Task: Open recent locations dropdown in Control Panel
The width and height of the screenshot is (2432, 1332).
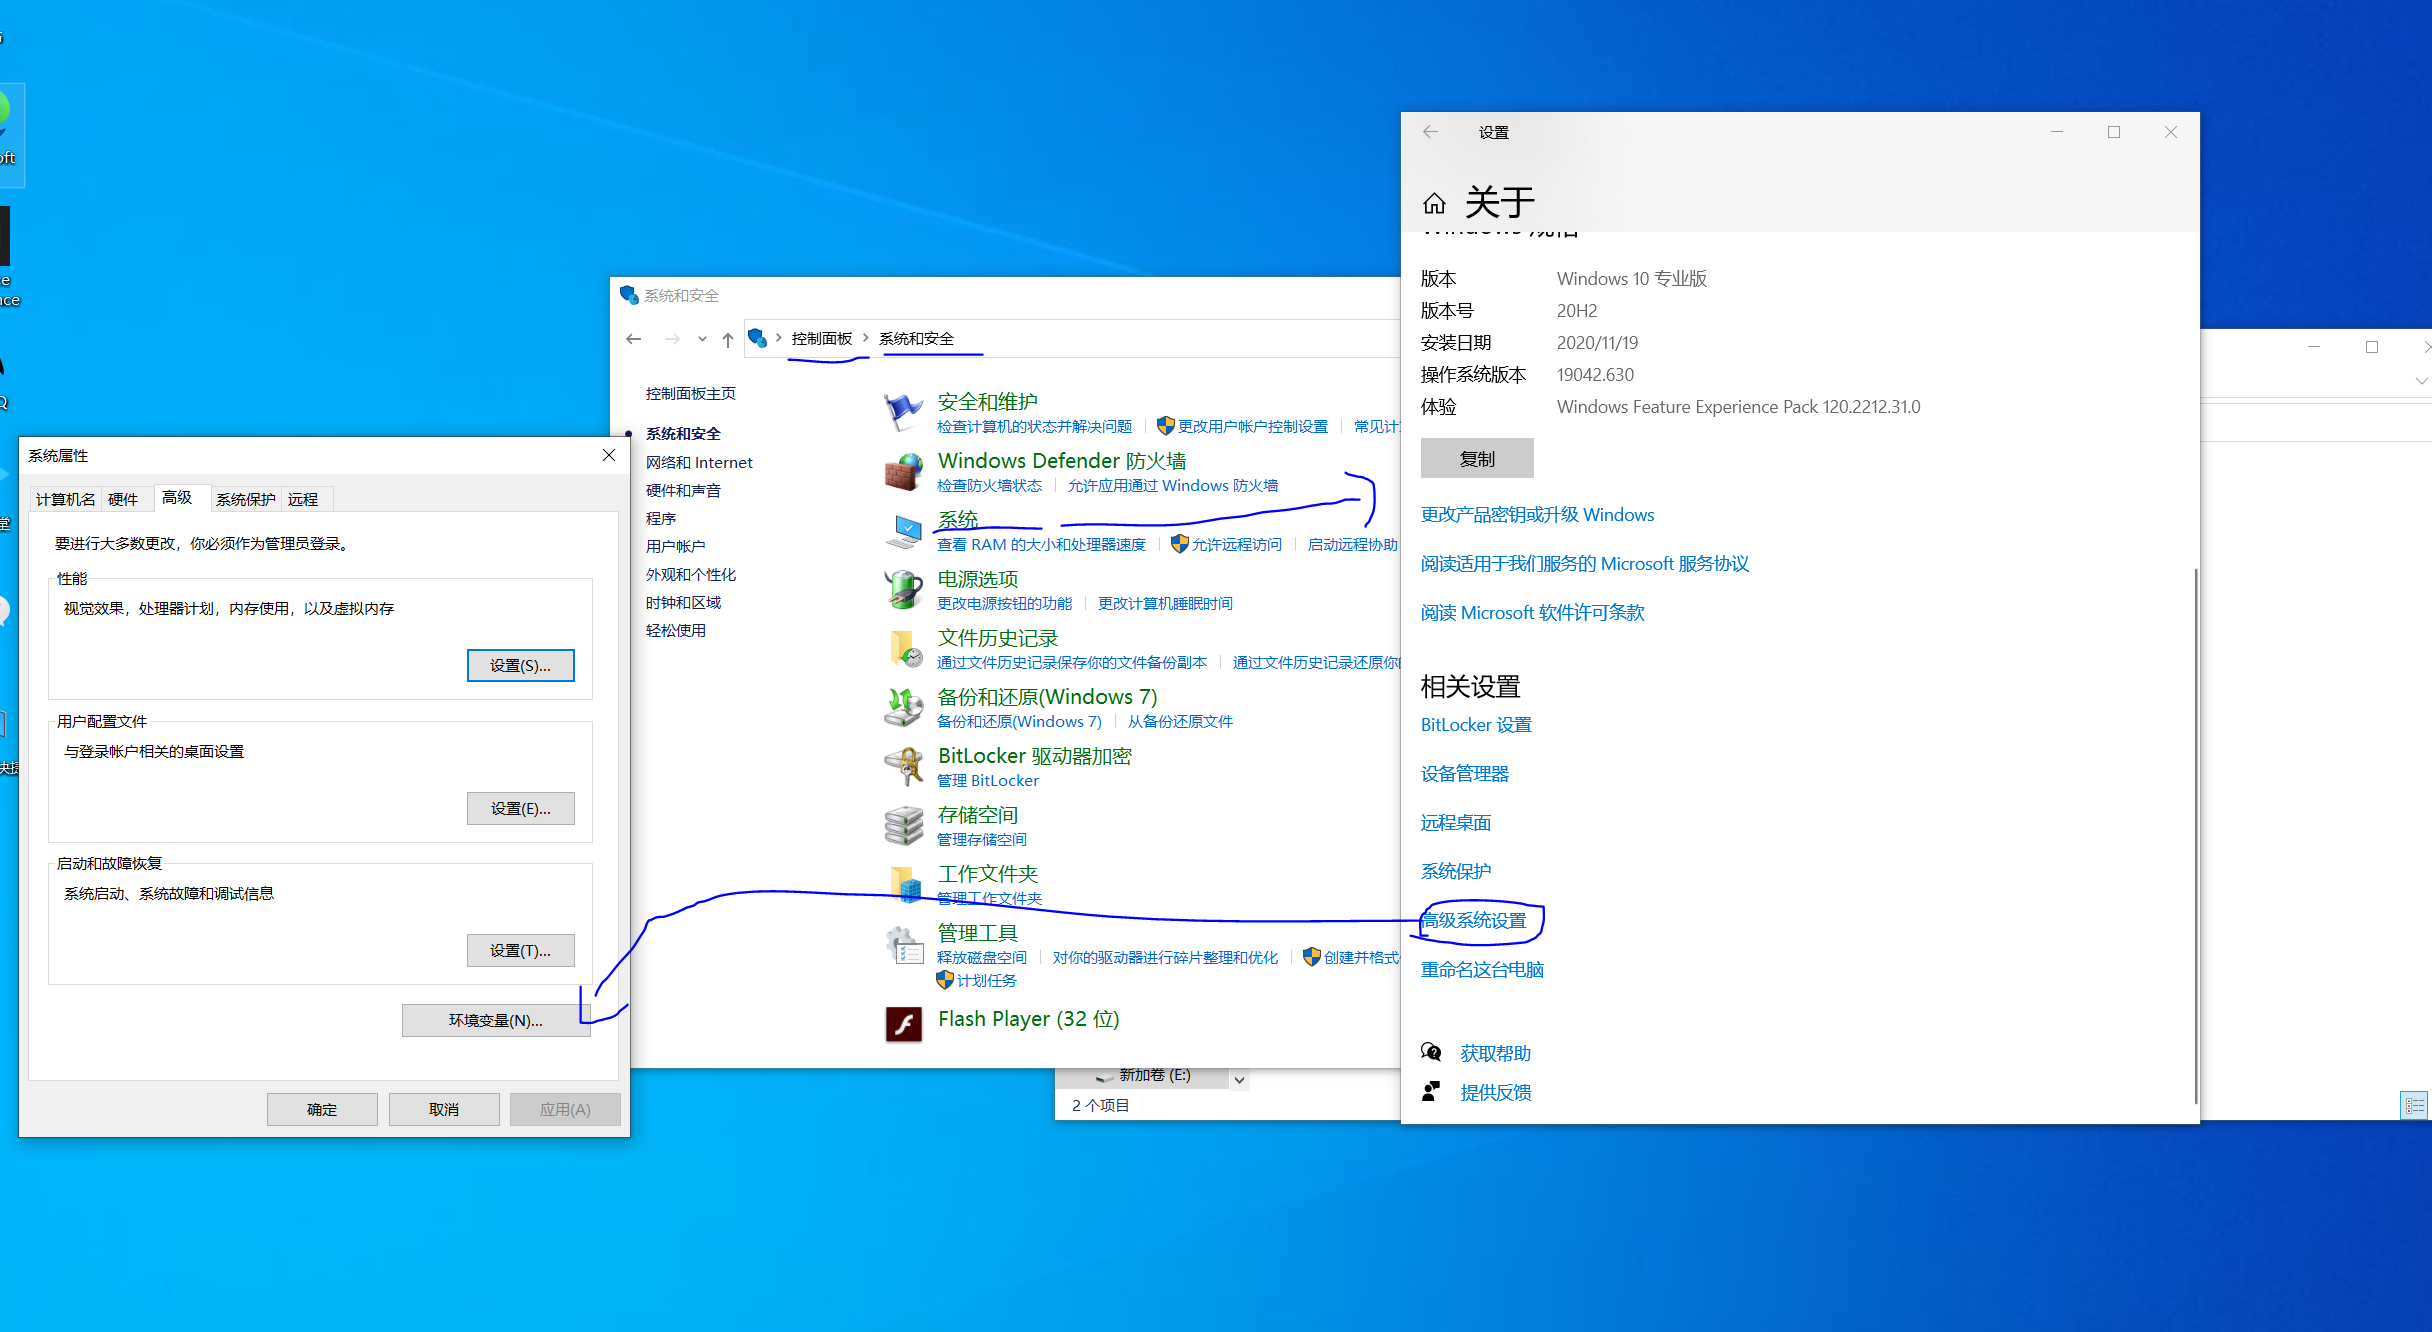Action: pyautogui.click(x=702, y=339)
